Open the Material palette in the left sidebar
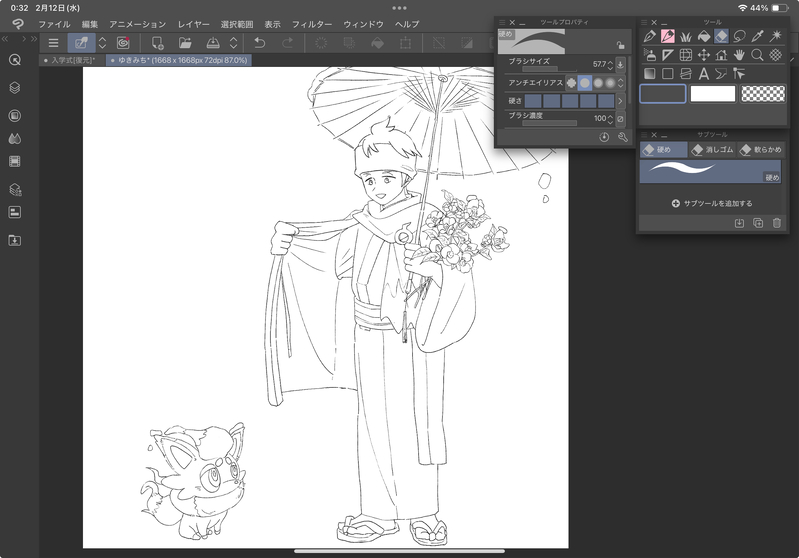The image size is (799, 558). [x=15, y=240]
